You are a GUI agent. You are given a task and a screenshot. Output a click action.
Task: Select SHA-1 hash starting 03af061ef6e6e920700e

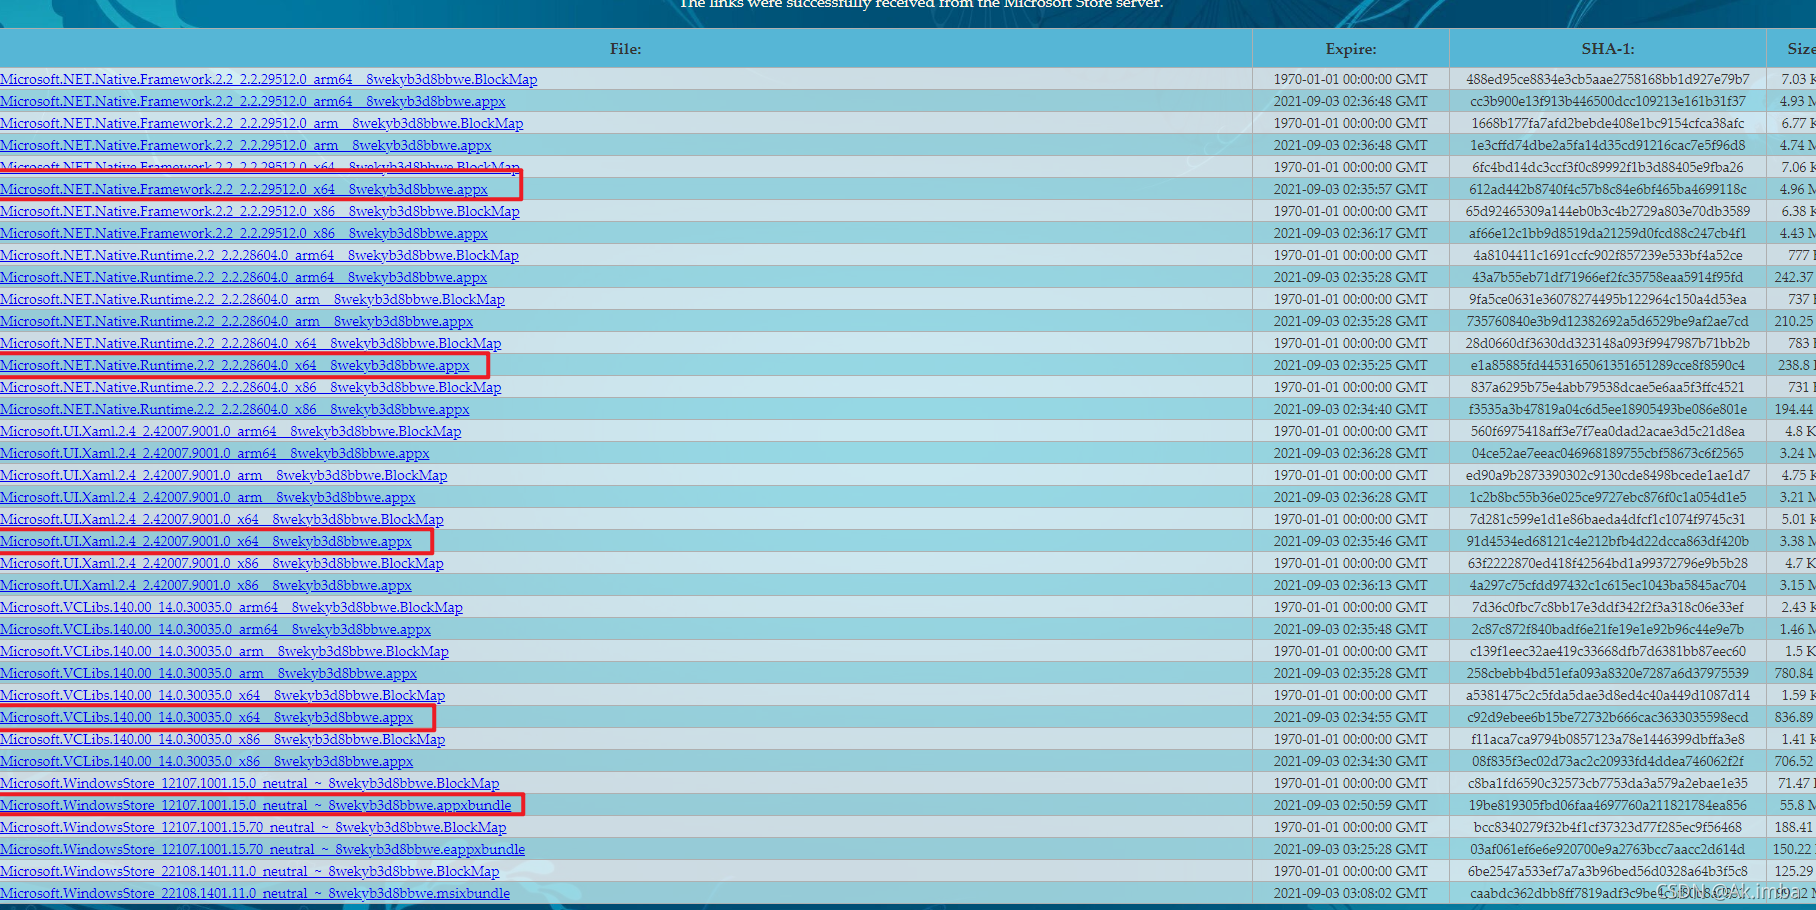coord(1608,849)
